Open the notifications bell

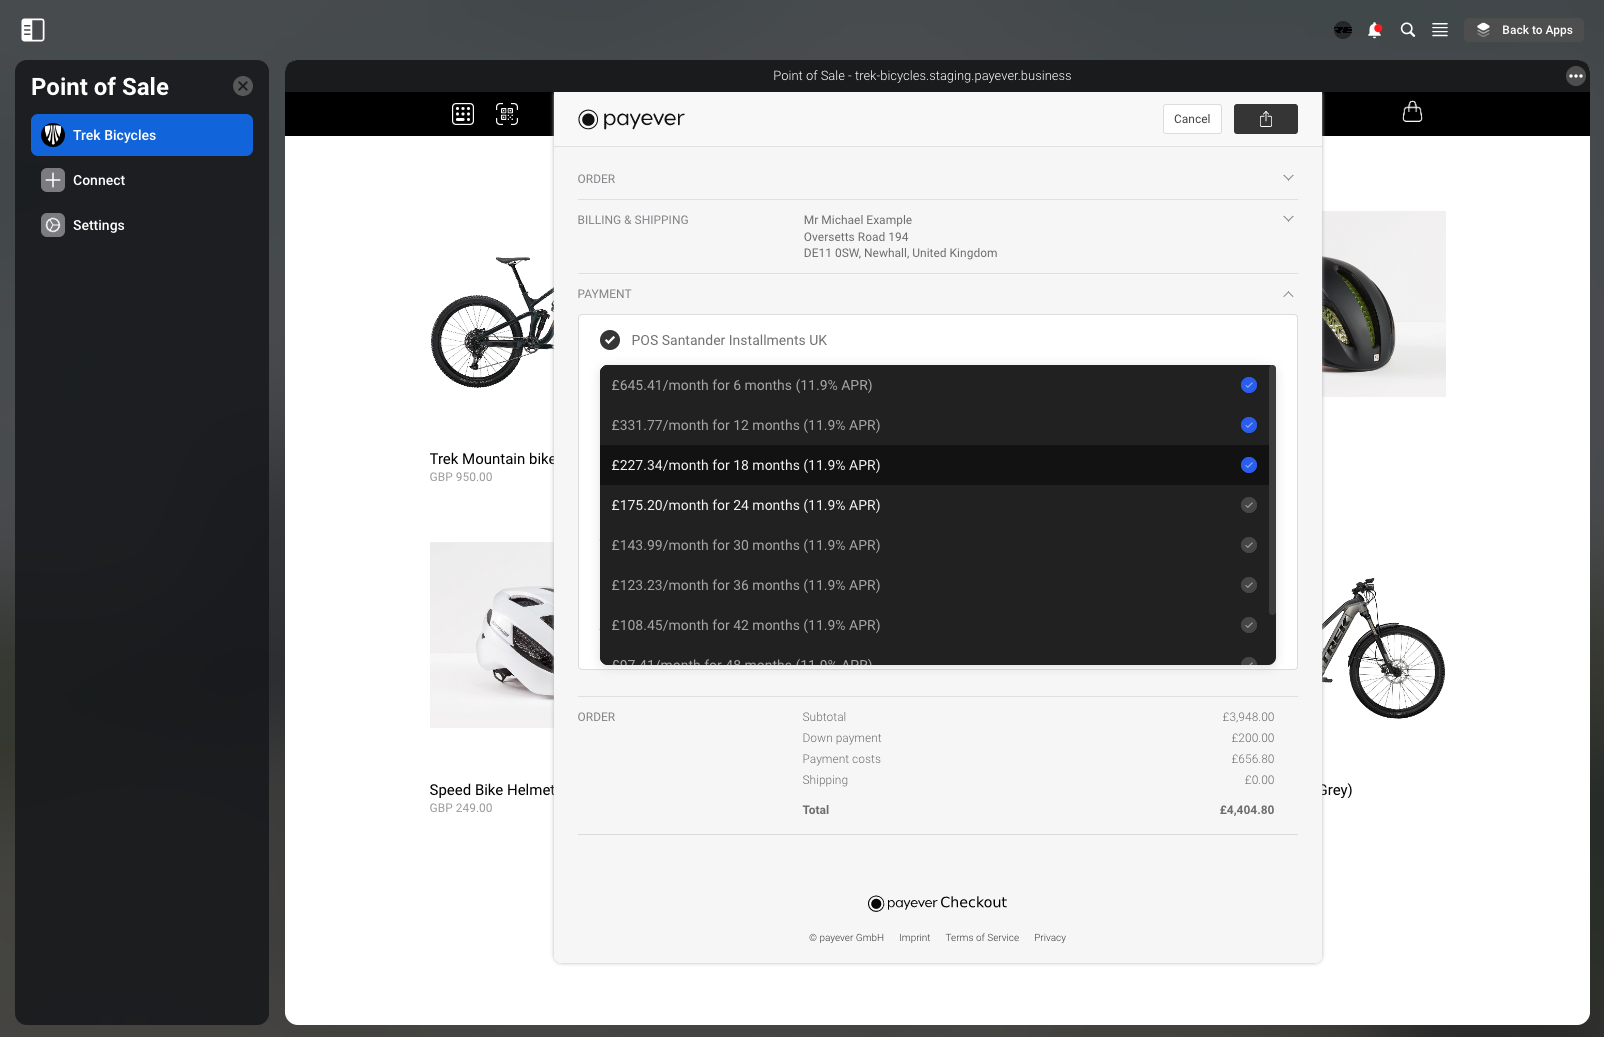pyautogui.click(x=1375, y=30)
